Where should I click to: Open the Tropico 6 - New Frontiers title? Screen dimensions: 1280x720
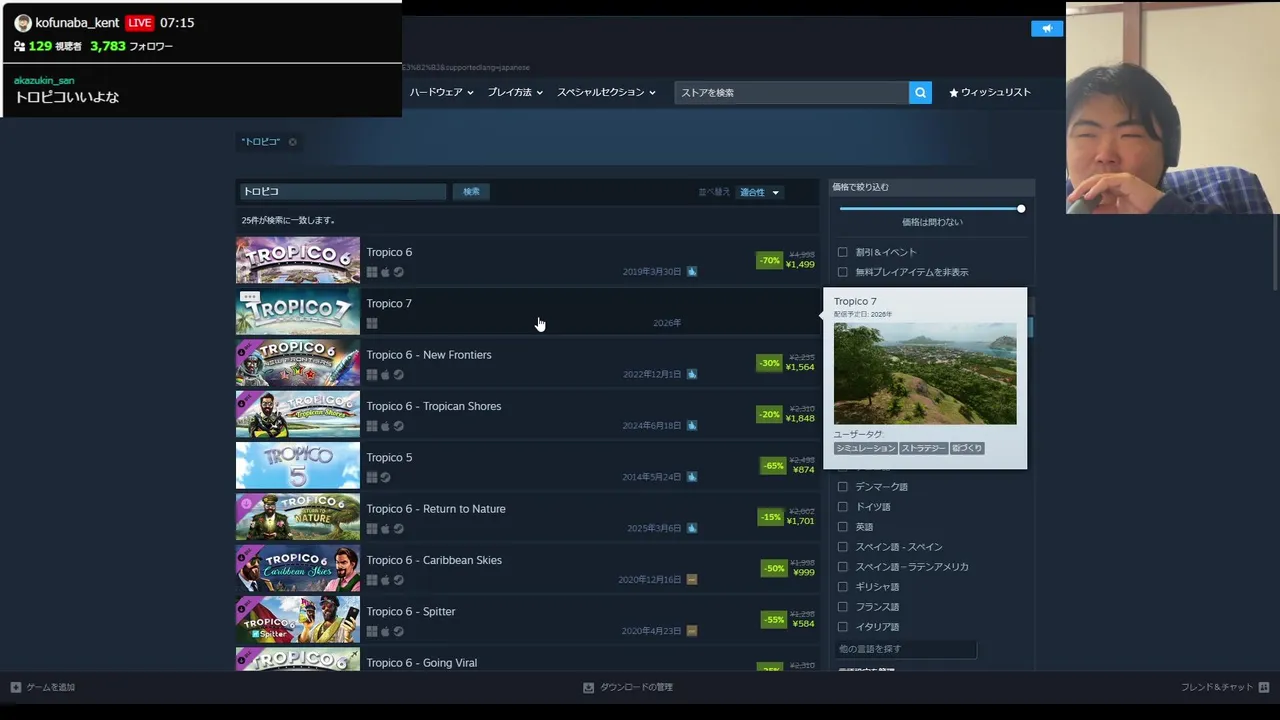coord(429,355)
